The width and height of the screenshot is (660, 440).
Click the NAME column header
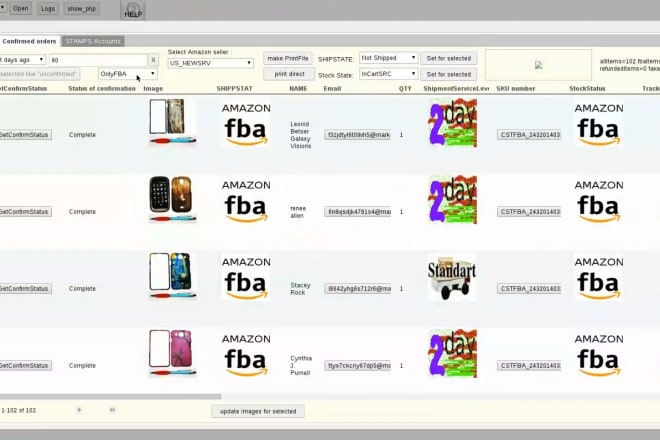point(298,88)
